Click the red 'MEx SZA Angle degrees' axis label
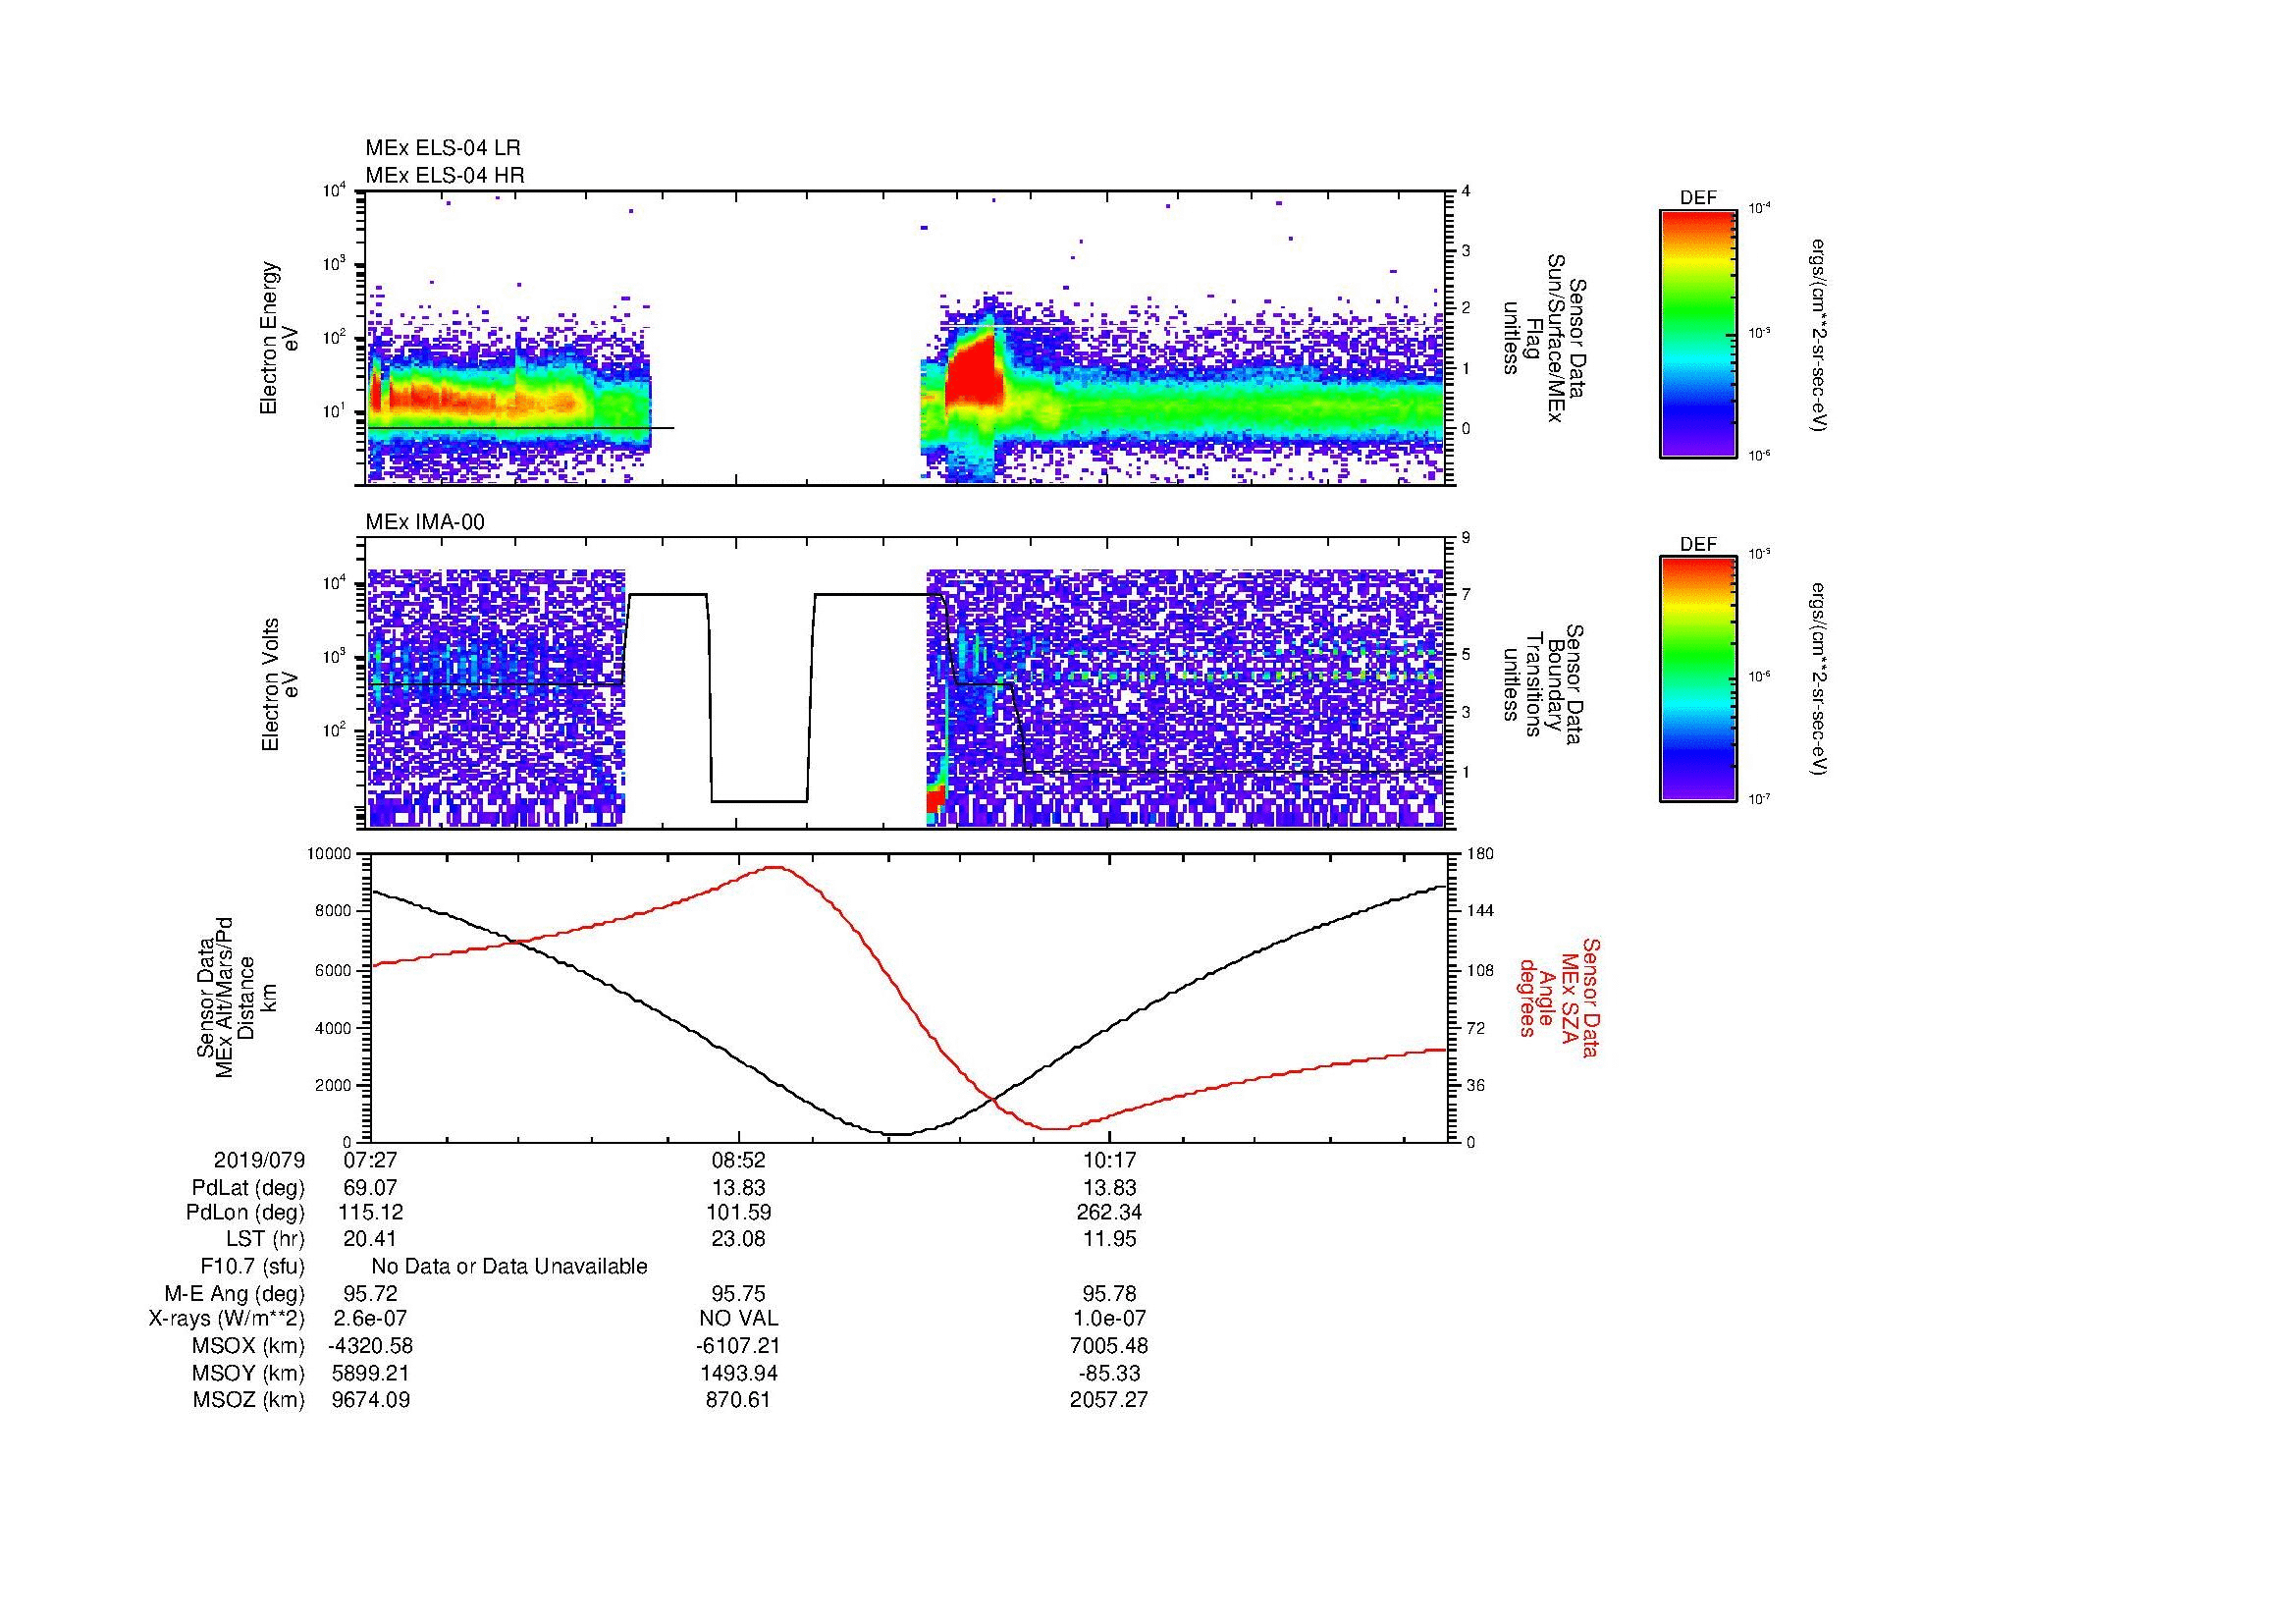 pos(1558,997)
